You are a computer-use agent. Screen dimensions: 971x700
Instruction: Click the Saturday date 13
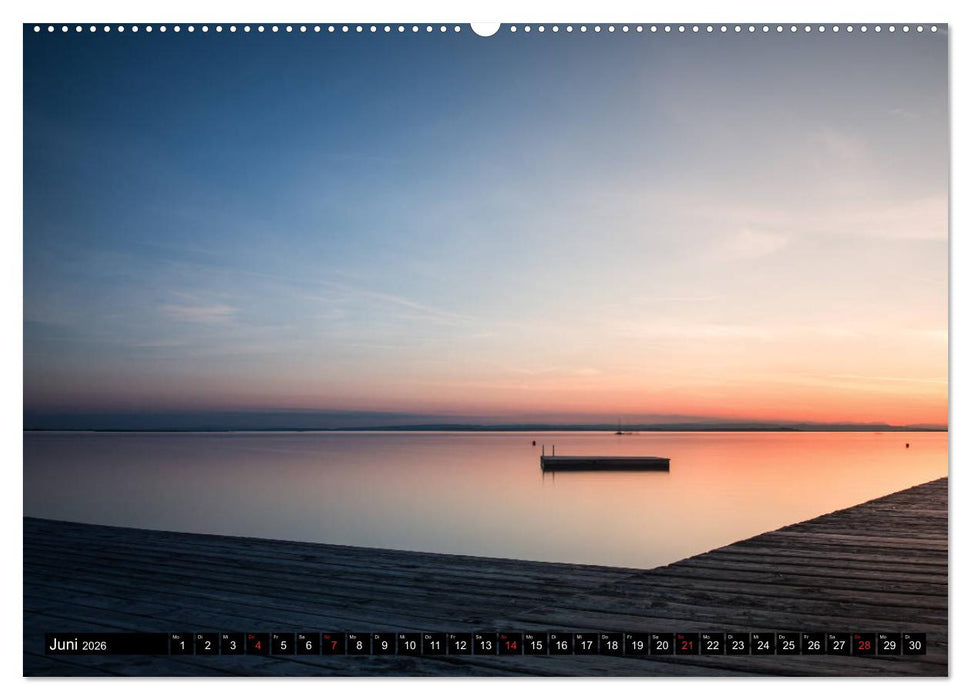point(486,646)
